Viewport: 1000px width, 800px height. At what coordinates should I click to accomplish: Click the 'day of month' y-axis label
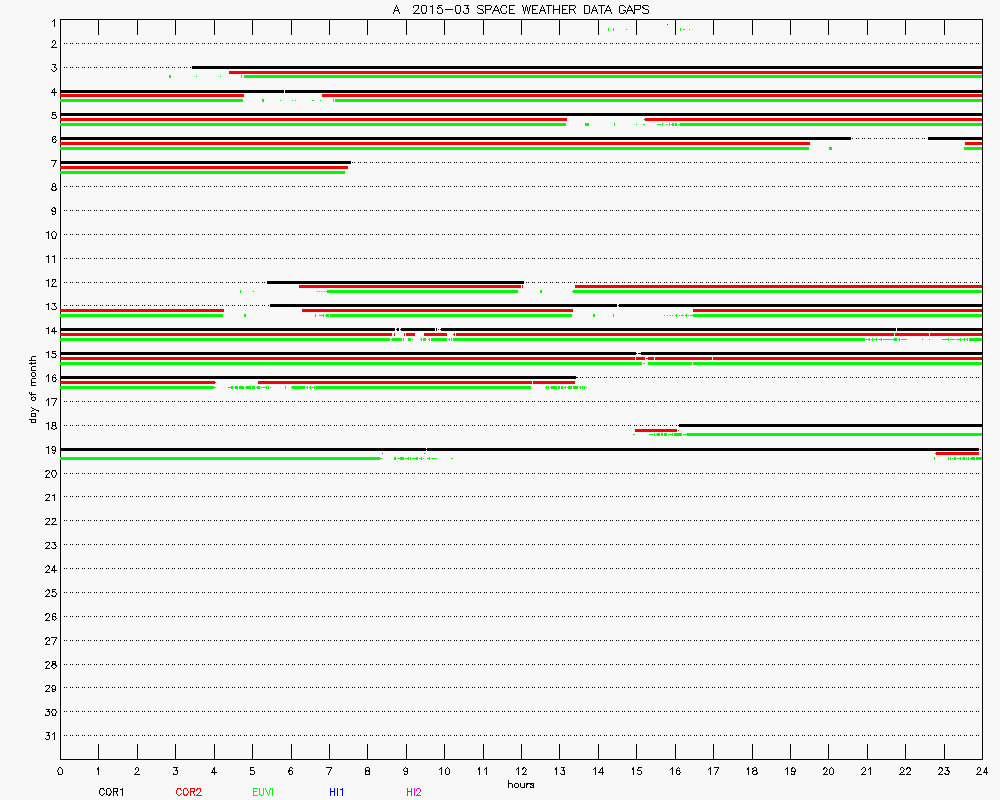[34, 387]
